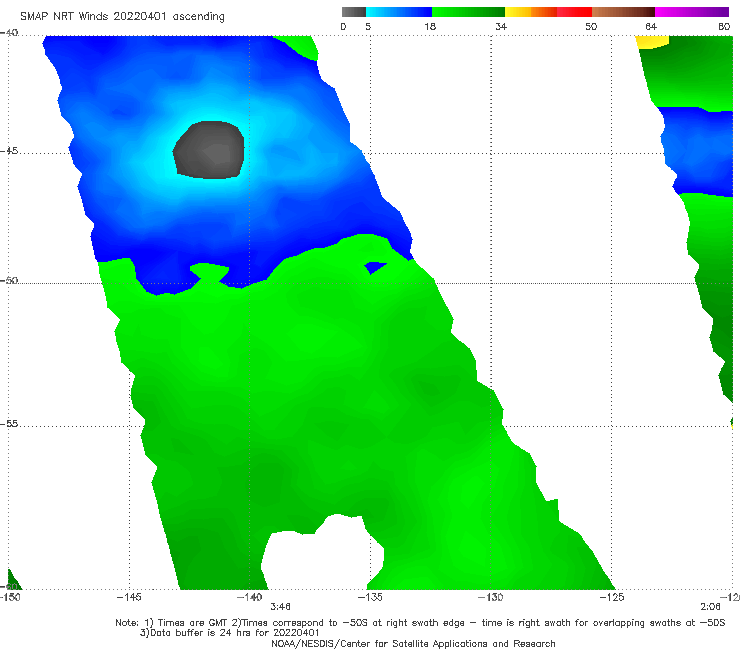Click the blue 5-18 segment of the color bar
This screenshot has height=650, width=740.
(x=399, y=12)
